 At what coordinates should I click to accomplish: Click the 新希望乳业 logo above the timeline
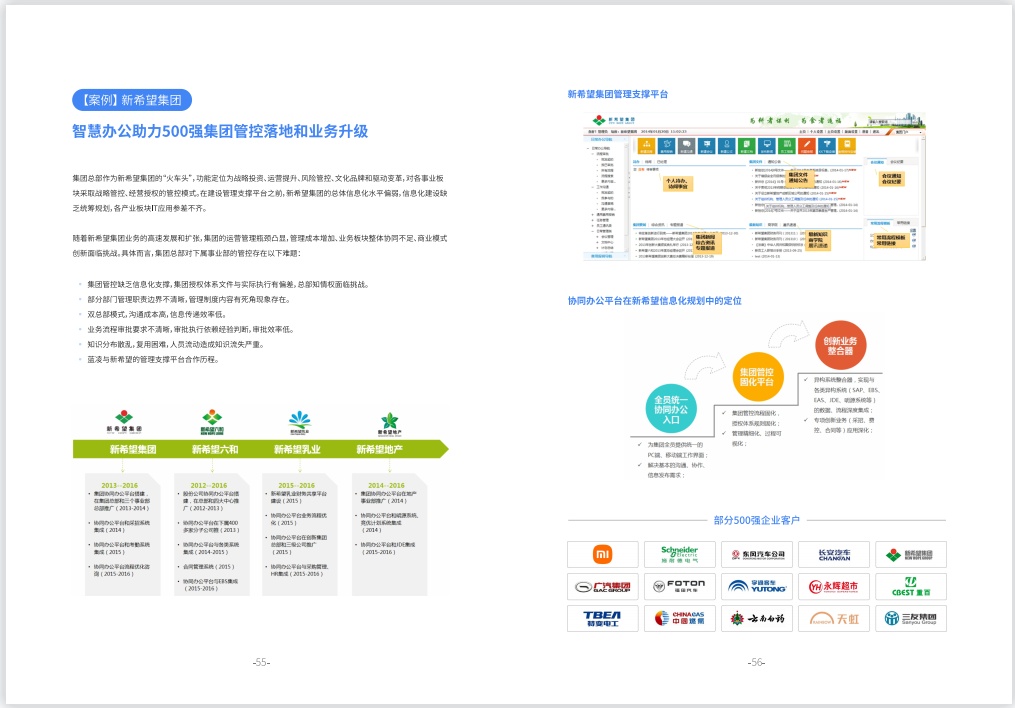point(300,422)
